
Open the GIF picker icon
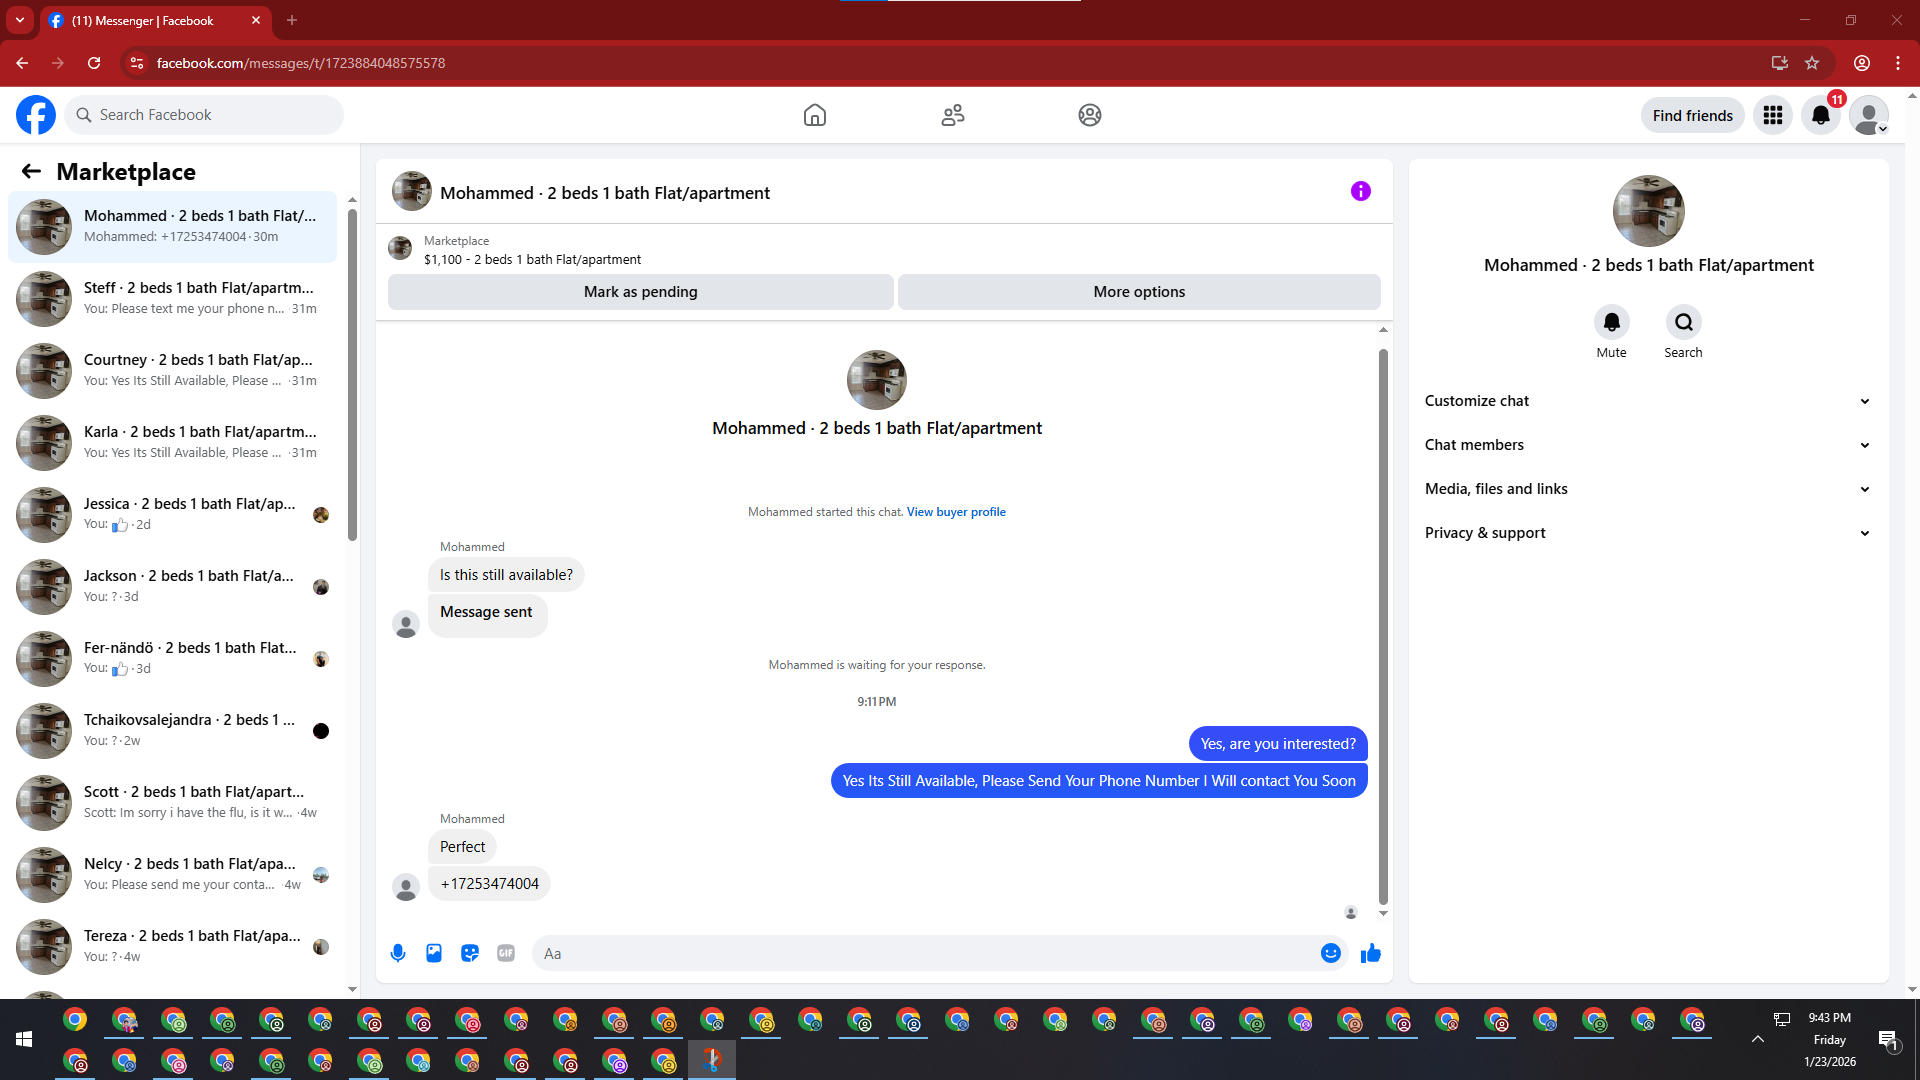(x=506, y=953)
